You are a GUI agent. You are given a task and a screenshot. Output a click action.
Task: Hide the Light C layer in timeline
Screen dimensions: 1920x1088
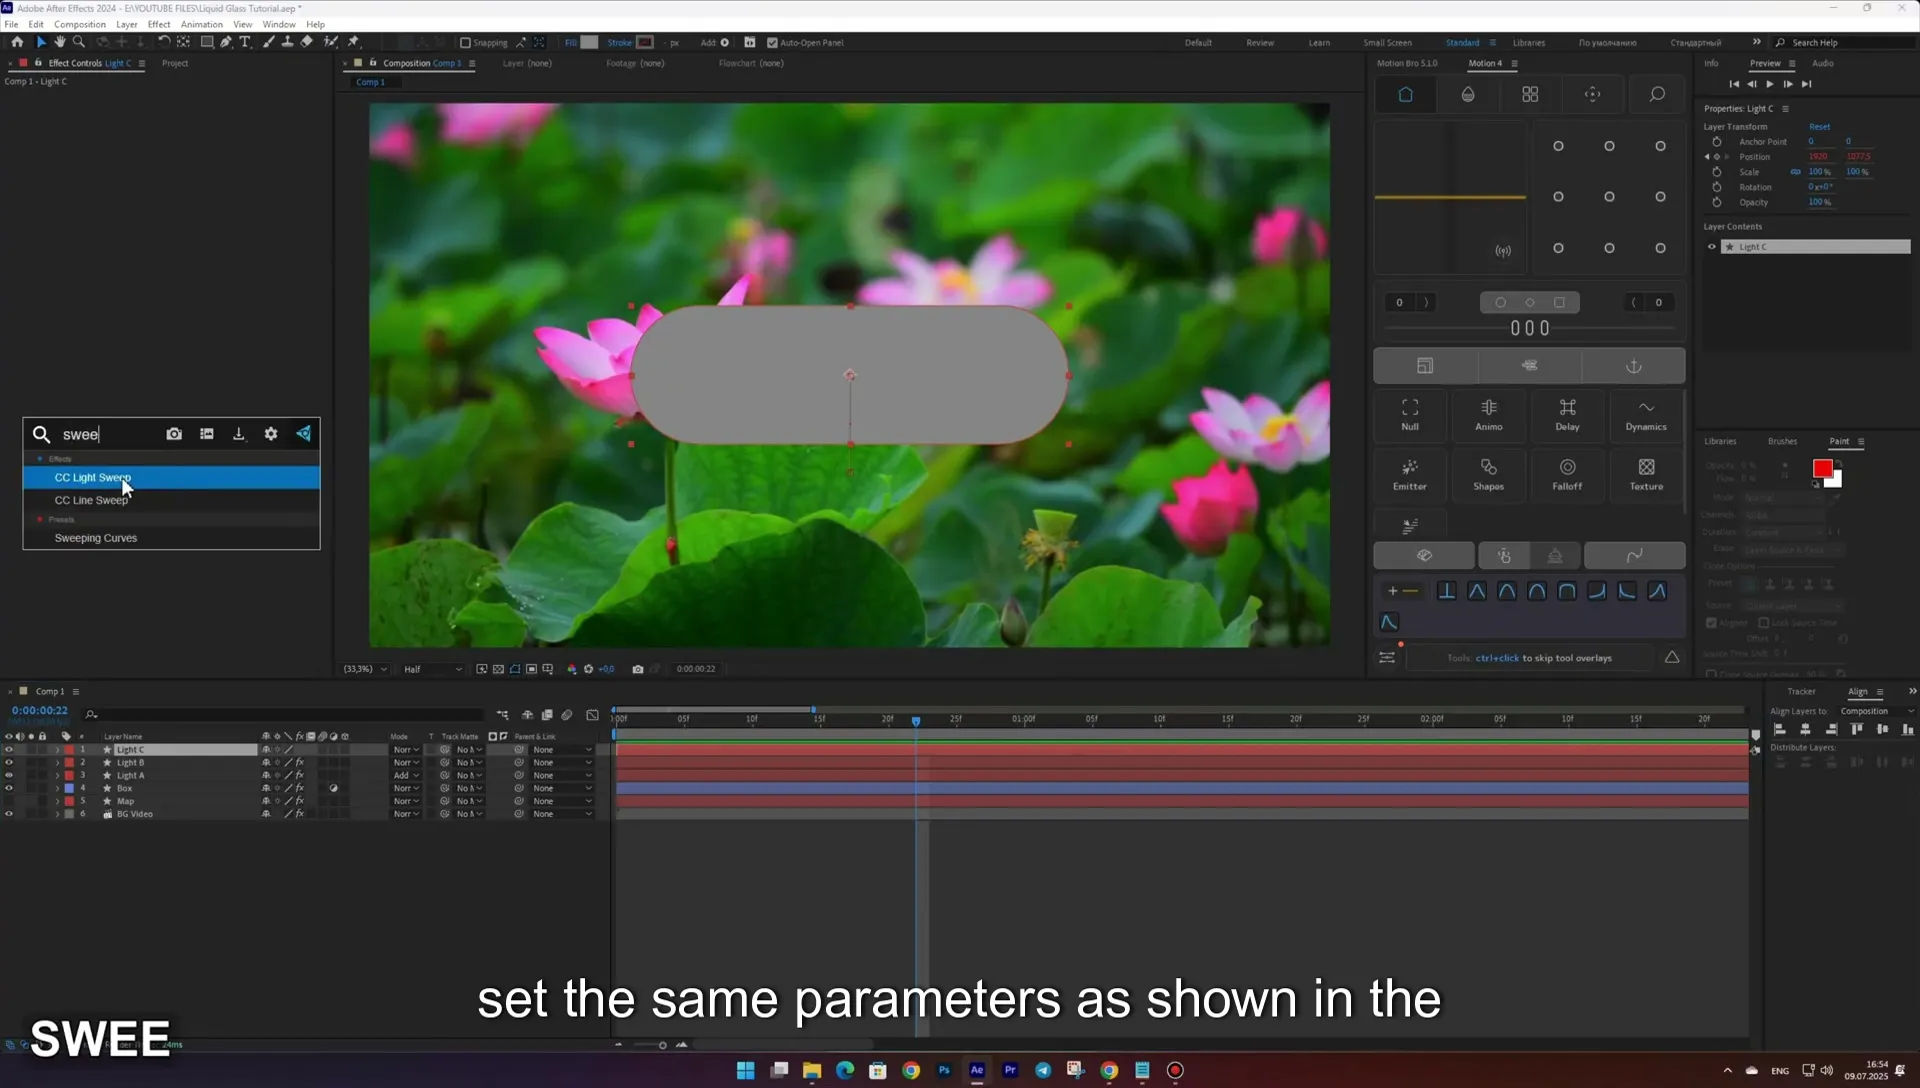point(9,750)
